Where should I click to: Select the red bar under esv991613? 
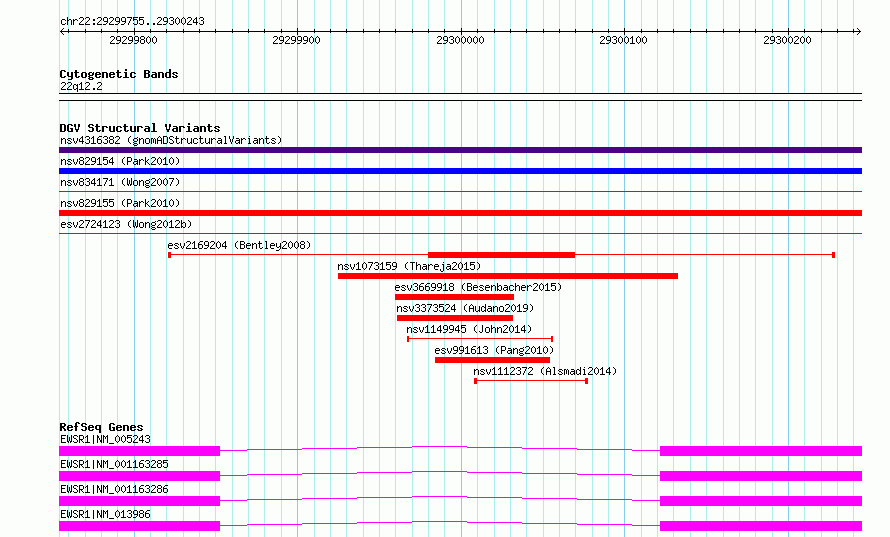492,360
